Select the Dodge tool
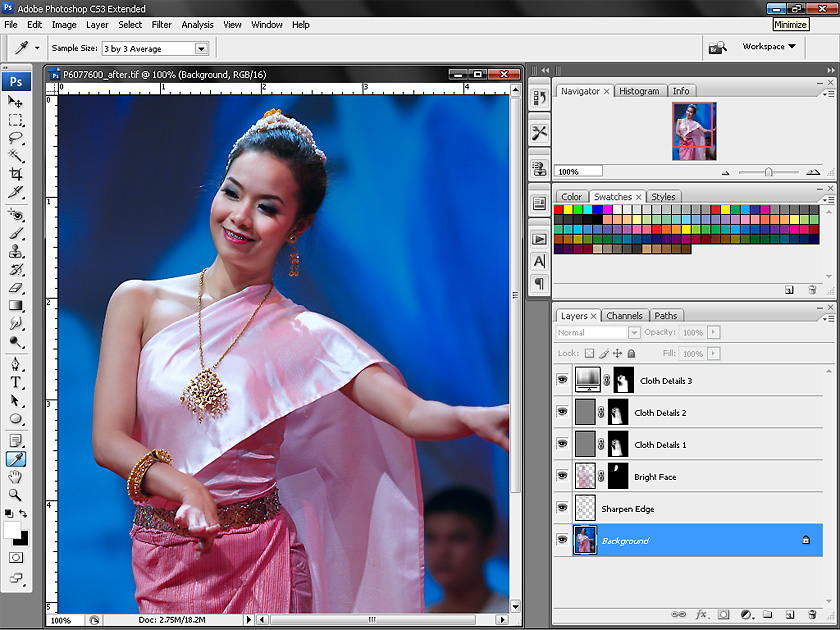 (x=16, y=341)
